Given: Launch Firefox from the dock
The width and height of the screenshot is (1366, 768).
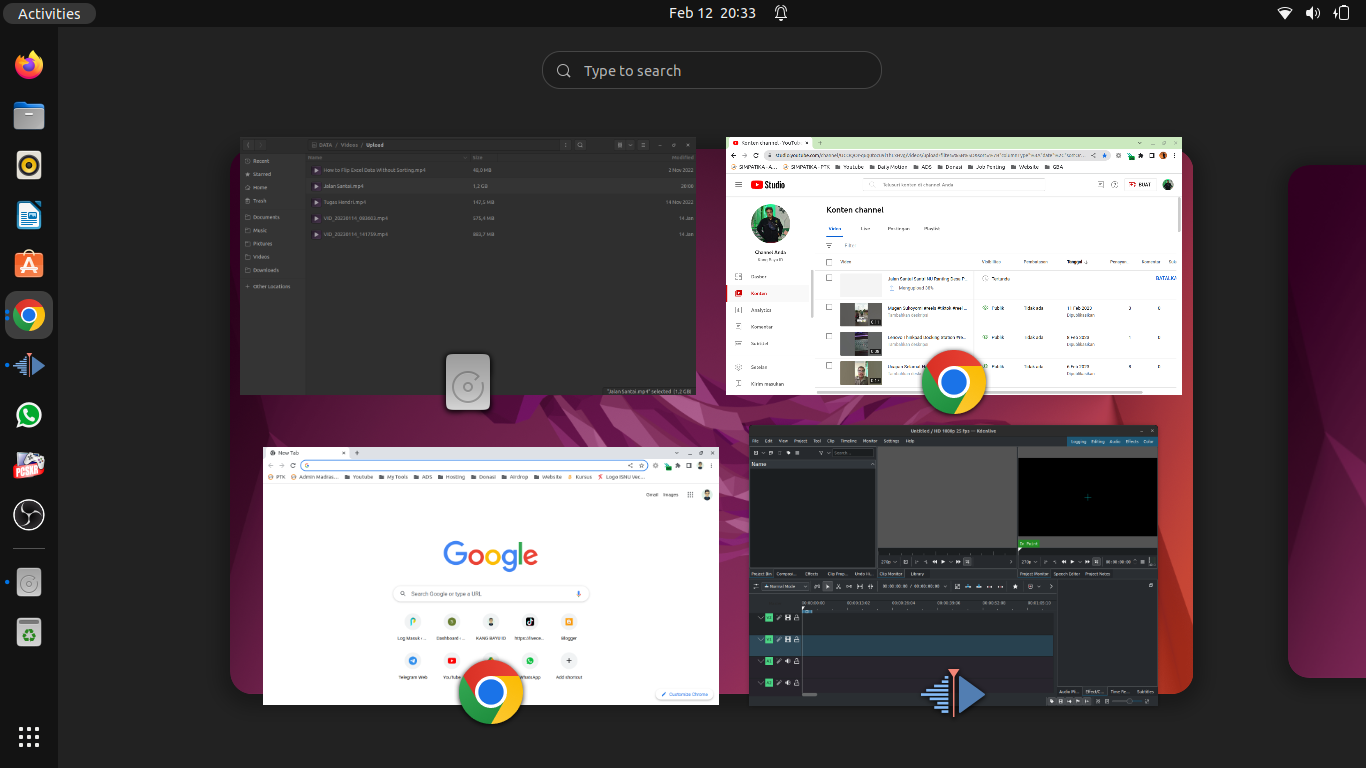Looking at the screenshot, I should (29, 66).
